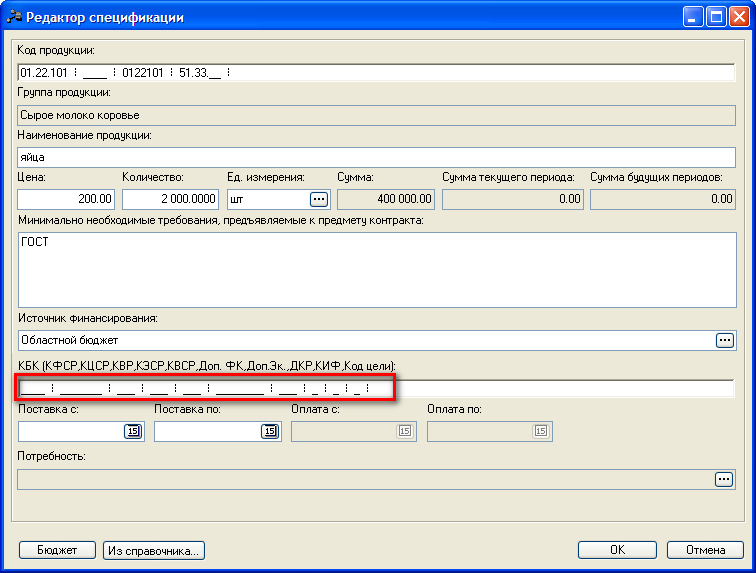
Task: Click the calendar icon in "Оплата по"
Action: [540, 431]
